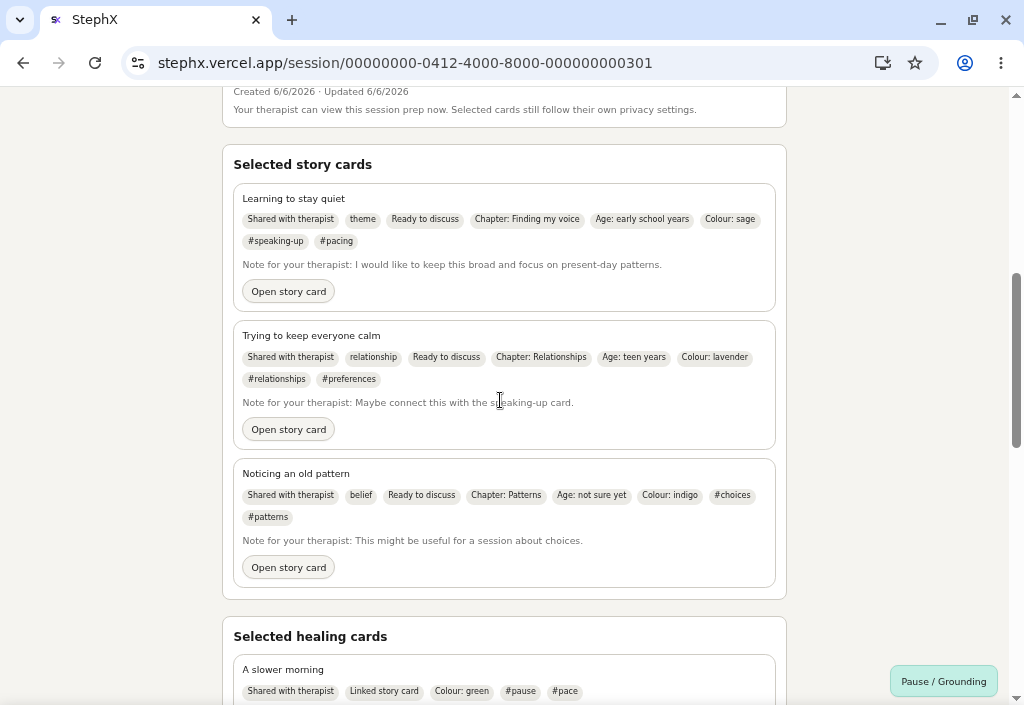Click the note about the speaking-up card
The width and height of the screenshot is (1024, 705).
pyautogui.click(x=408, y=403)
